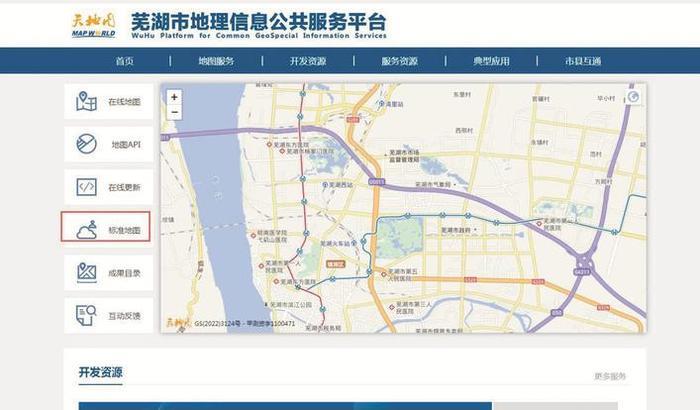Click the 地图API round icon
700x410 pixels.
coord(86,144)
